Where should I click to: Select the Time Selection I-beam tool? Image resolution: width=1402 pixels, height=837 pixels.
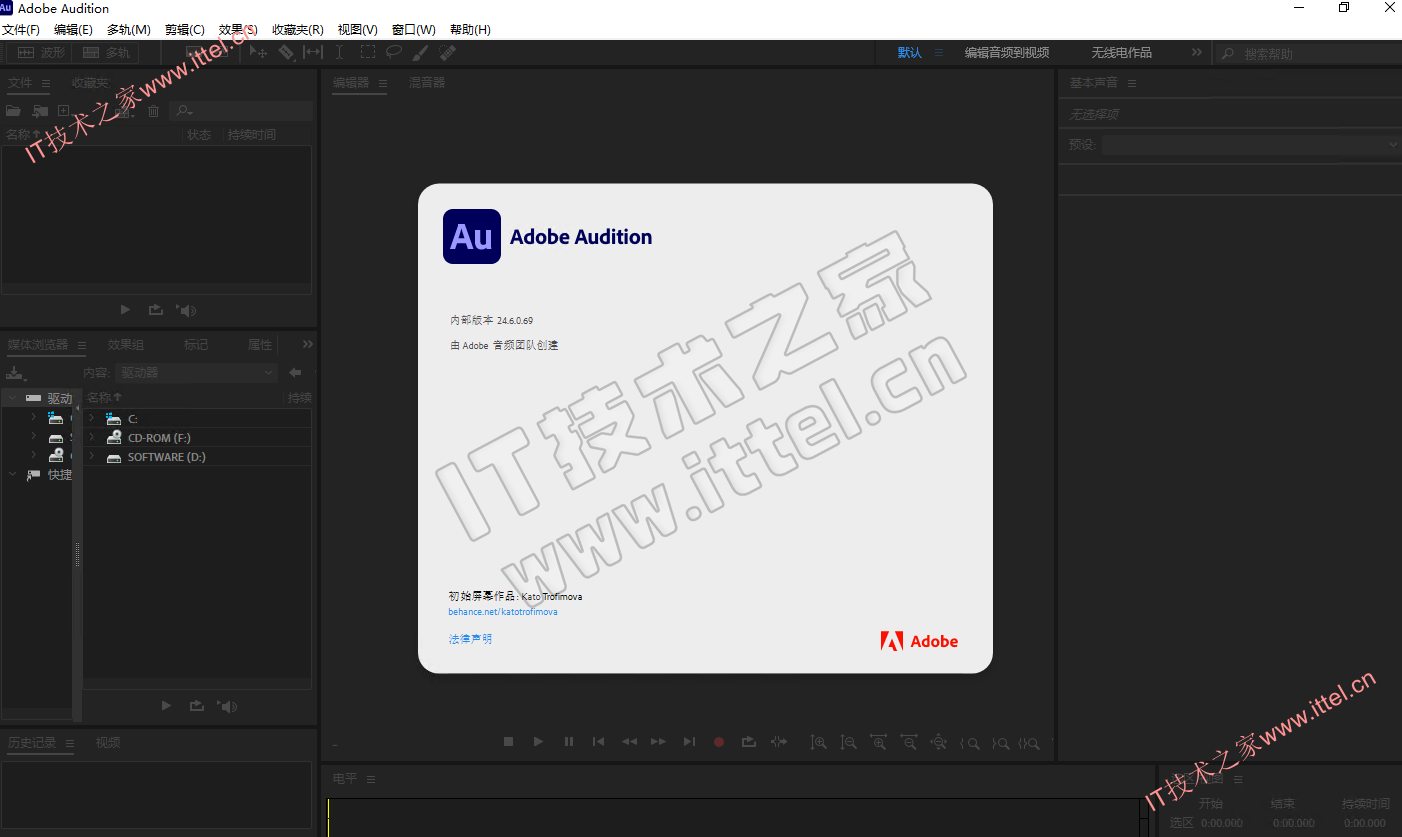click(x=340, y=52)
